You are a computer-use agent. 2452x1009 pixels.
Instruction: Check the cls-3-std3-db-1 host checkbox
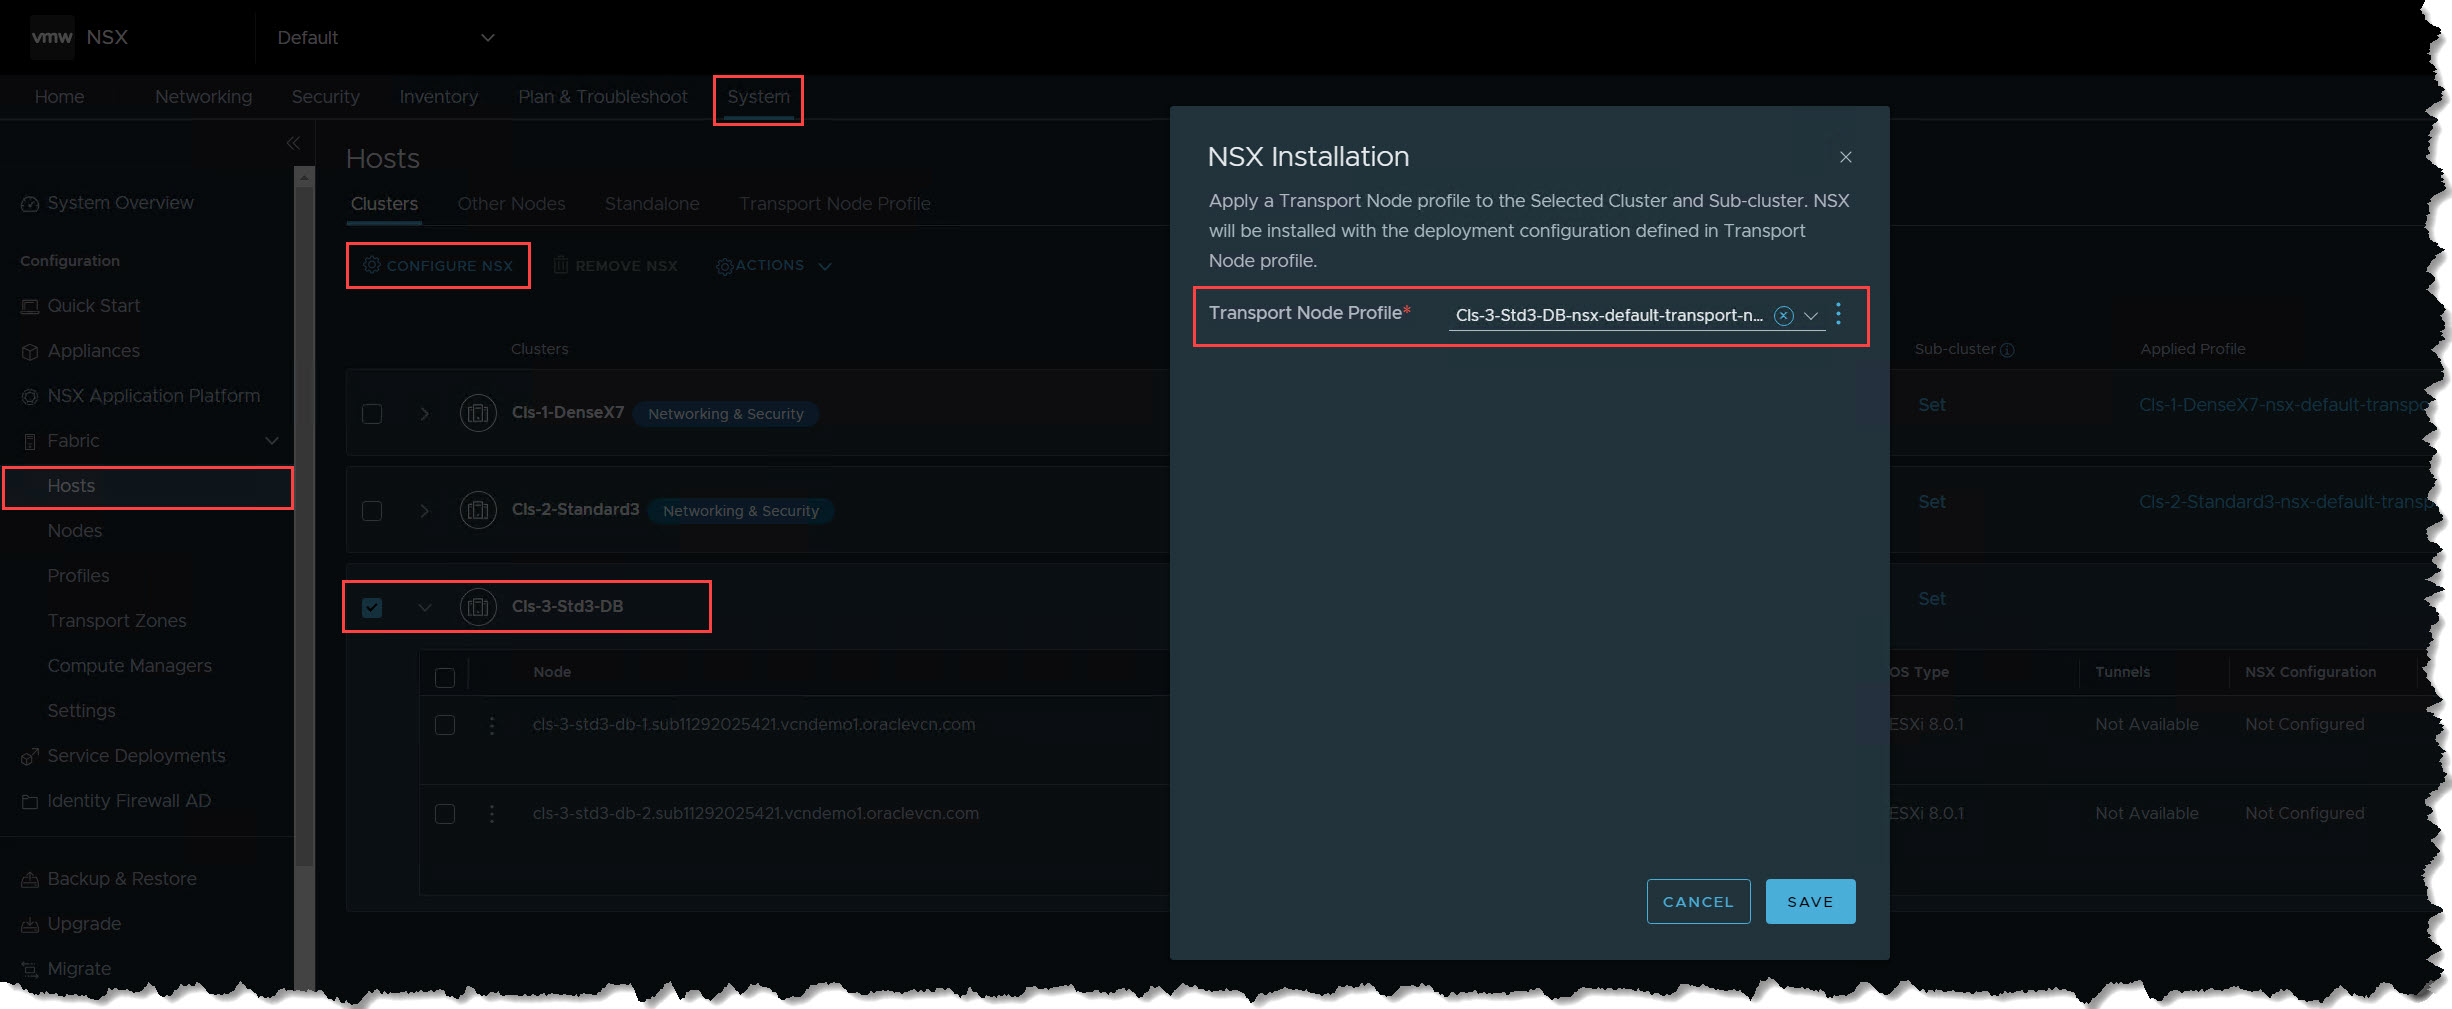point(445,725)
